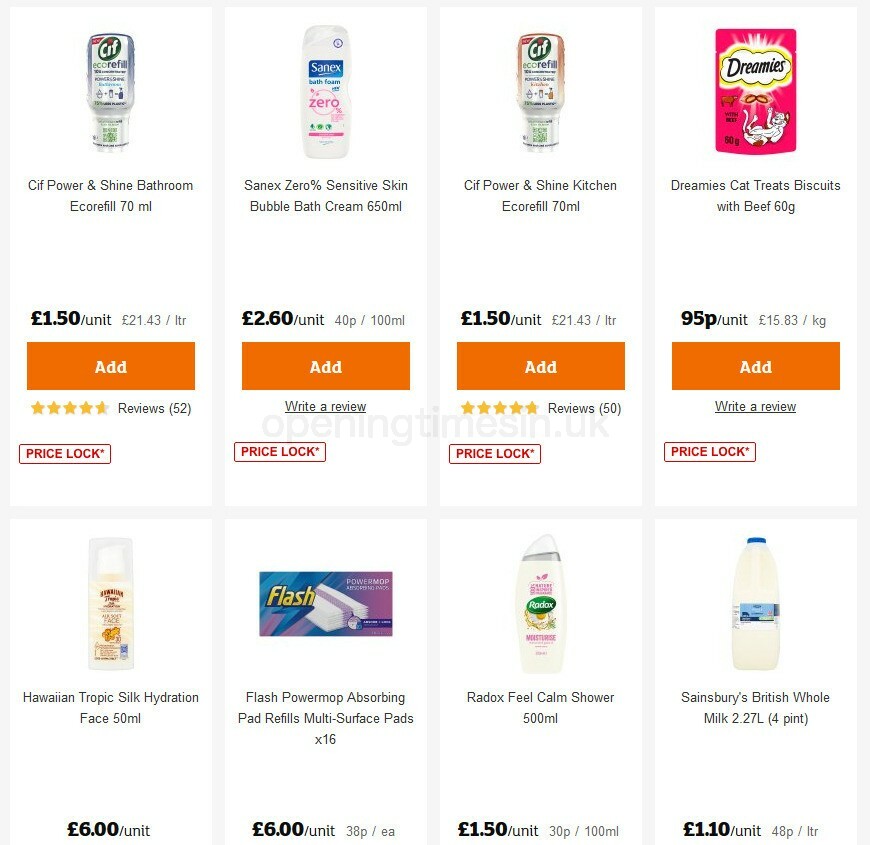Click the Sanex bath foam bottle image

[325, 90]
